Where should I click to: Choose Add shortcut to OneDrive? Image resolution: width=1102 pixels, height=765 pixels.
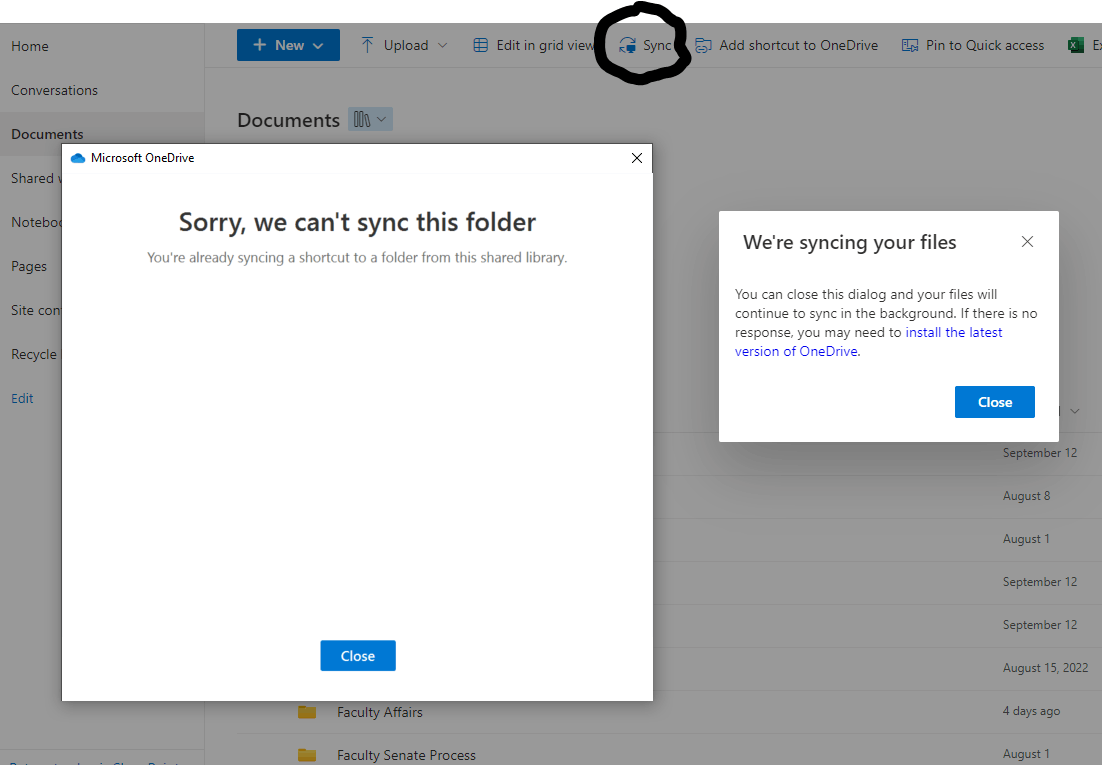798,45
